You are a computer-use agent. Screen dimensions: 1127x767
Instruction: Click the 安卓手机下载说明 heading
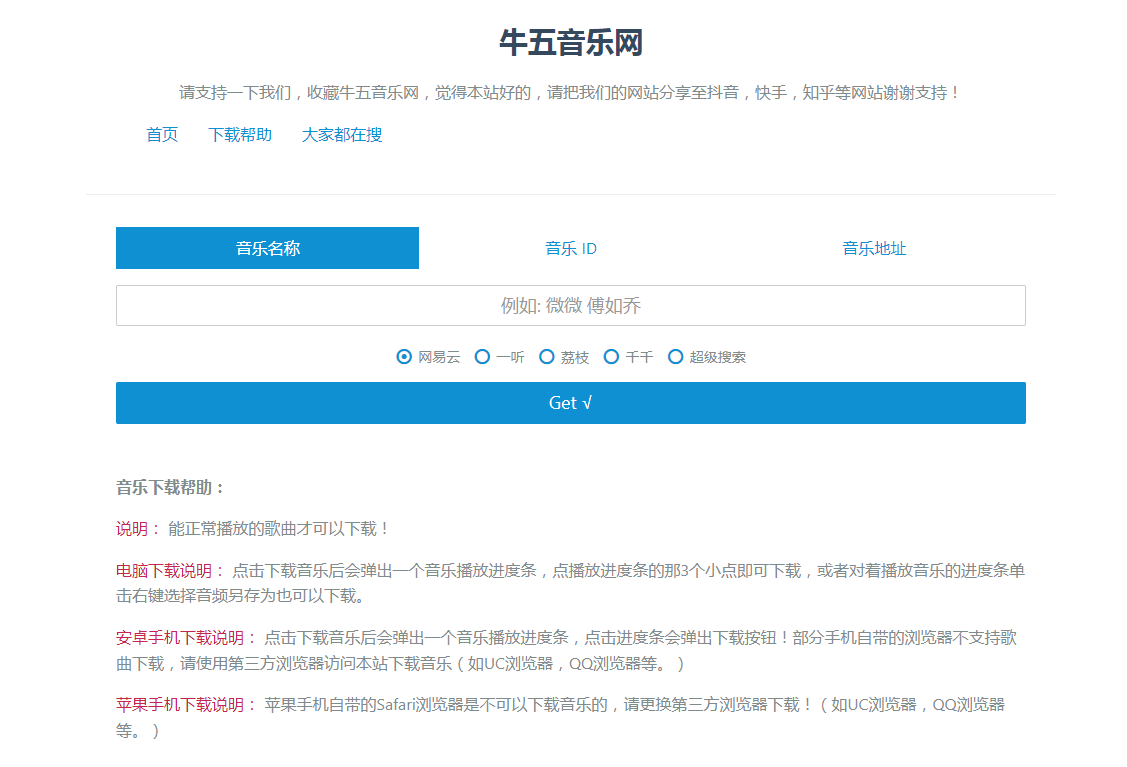tap(174, 635)
